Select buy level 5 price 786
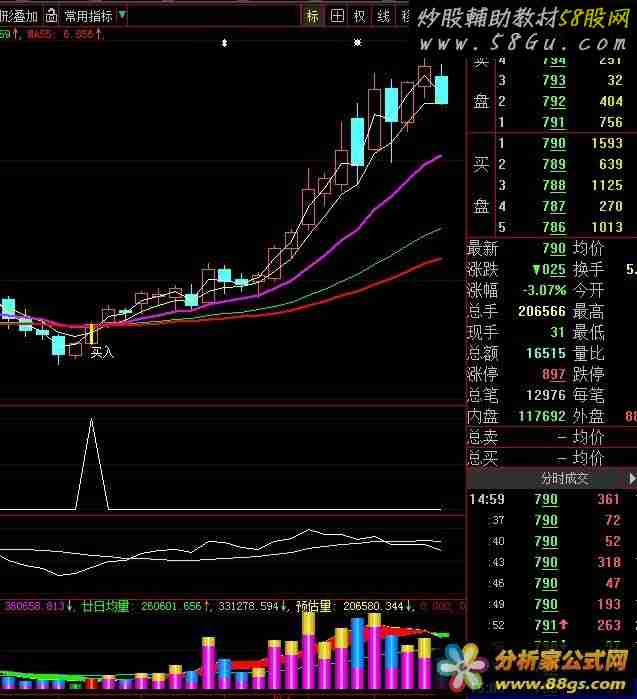This screenshot has width=637, height=699. [554, 227]
